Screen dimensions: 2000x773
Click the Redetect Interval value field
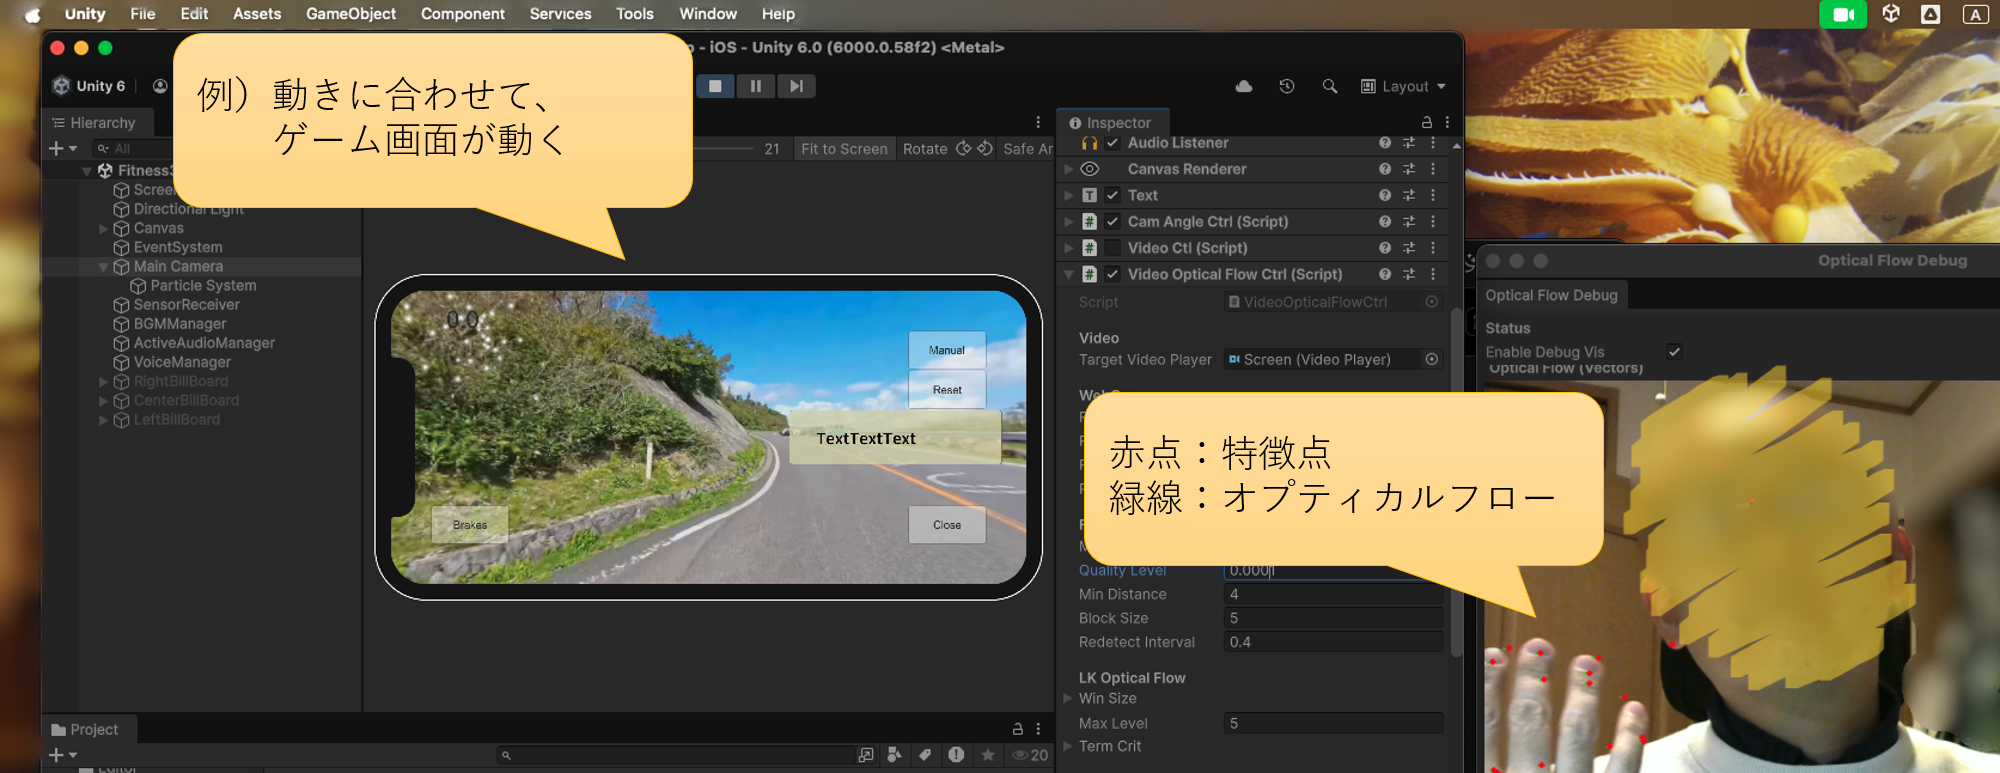1333,642
